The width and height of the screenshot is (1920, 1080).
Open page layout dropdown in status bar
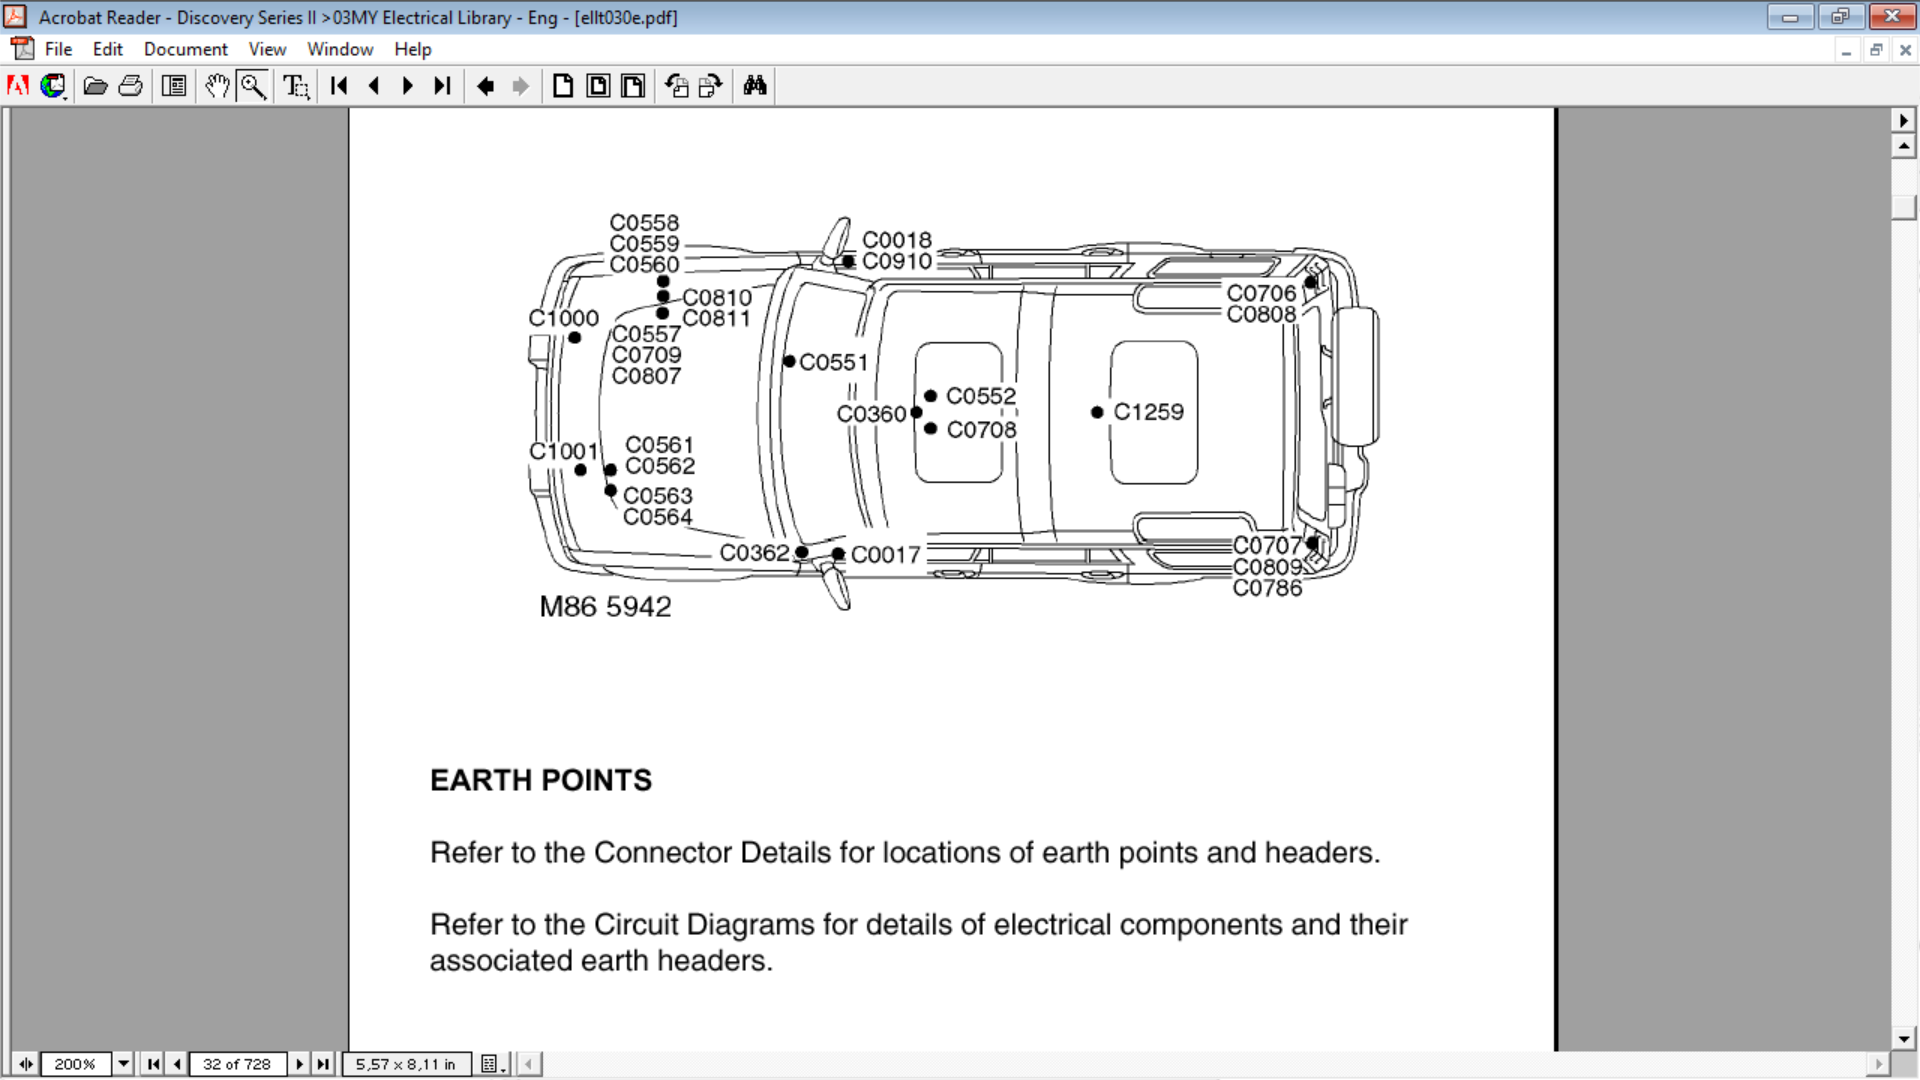492,1064
